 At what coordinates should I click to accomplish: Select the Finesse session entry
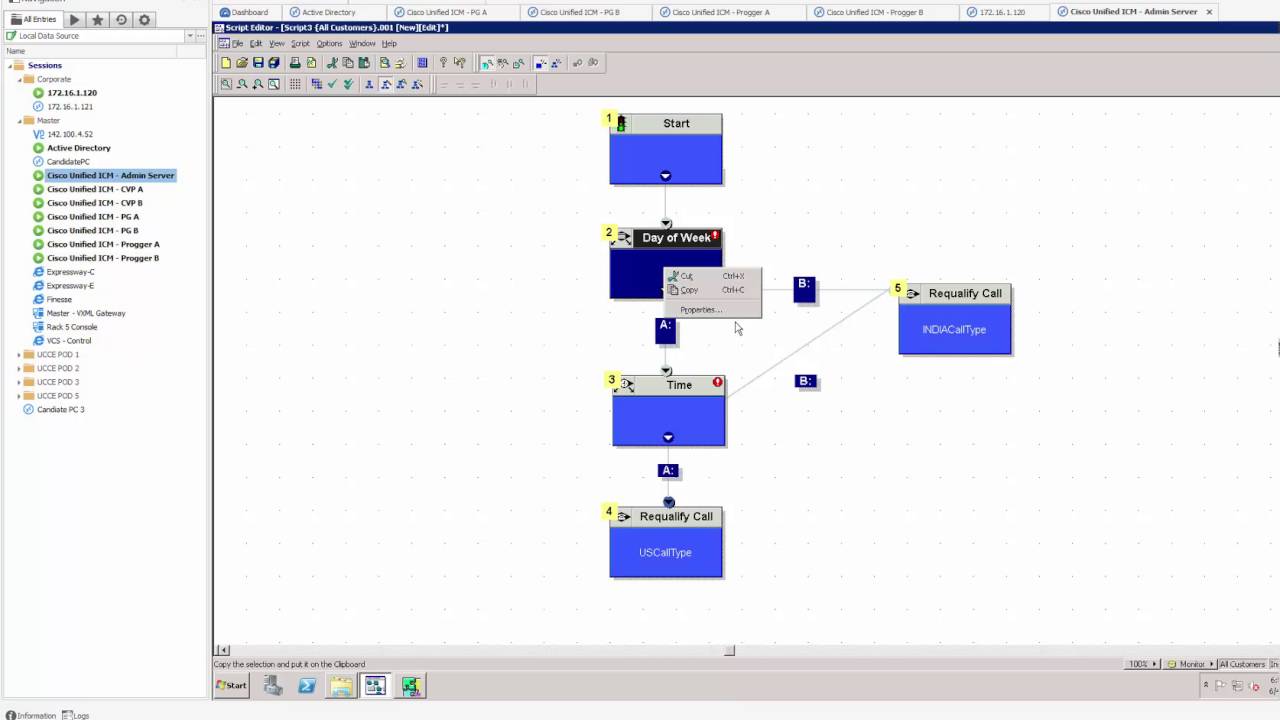pyautogui.click(x=59, y=299)
